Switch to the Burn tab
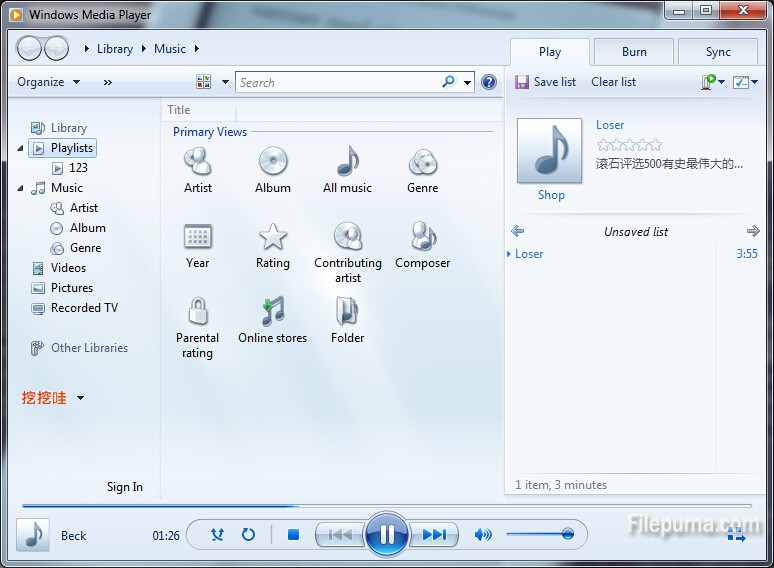 coord(634,52)
